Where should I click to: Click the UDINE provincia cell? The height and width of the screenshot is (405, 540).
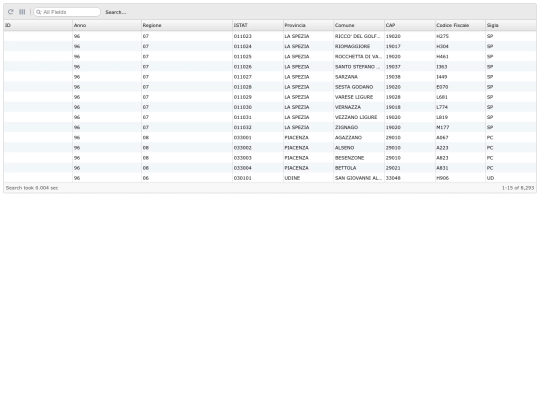tap(308, 178)
